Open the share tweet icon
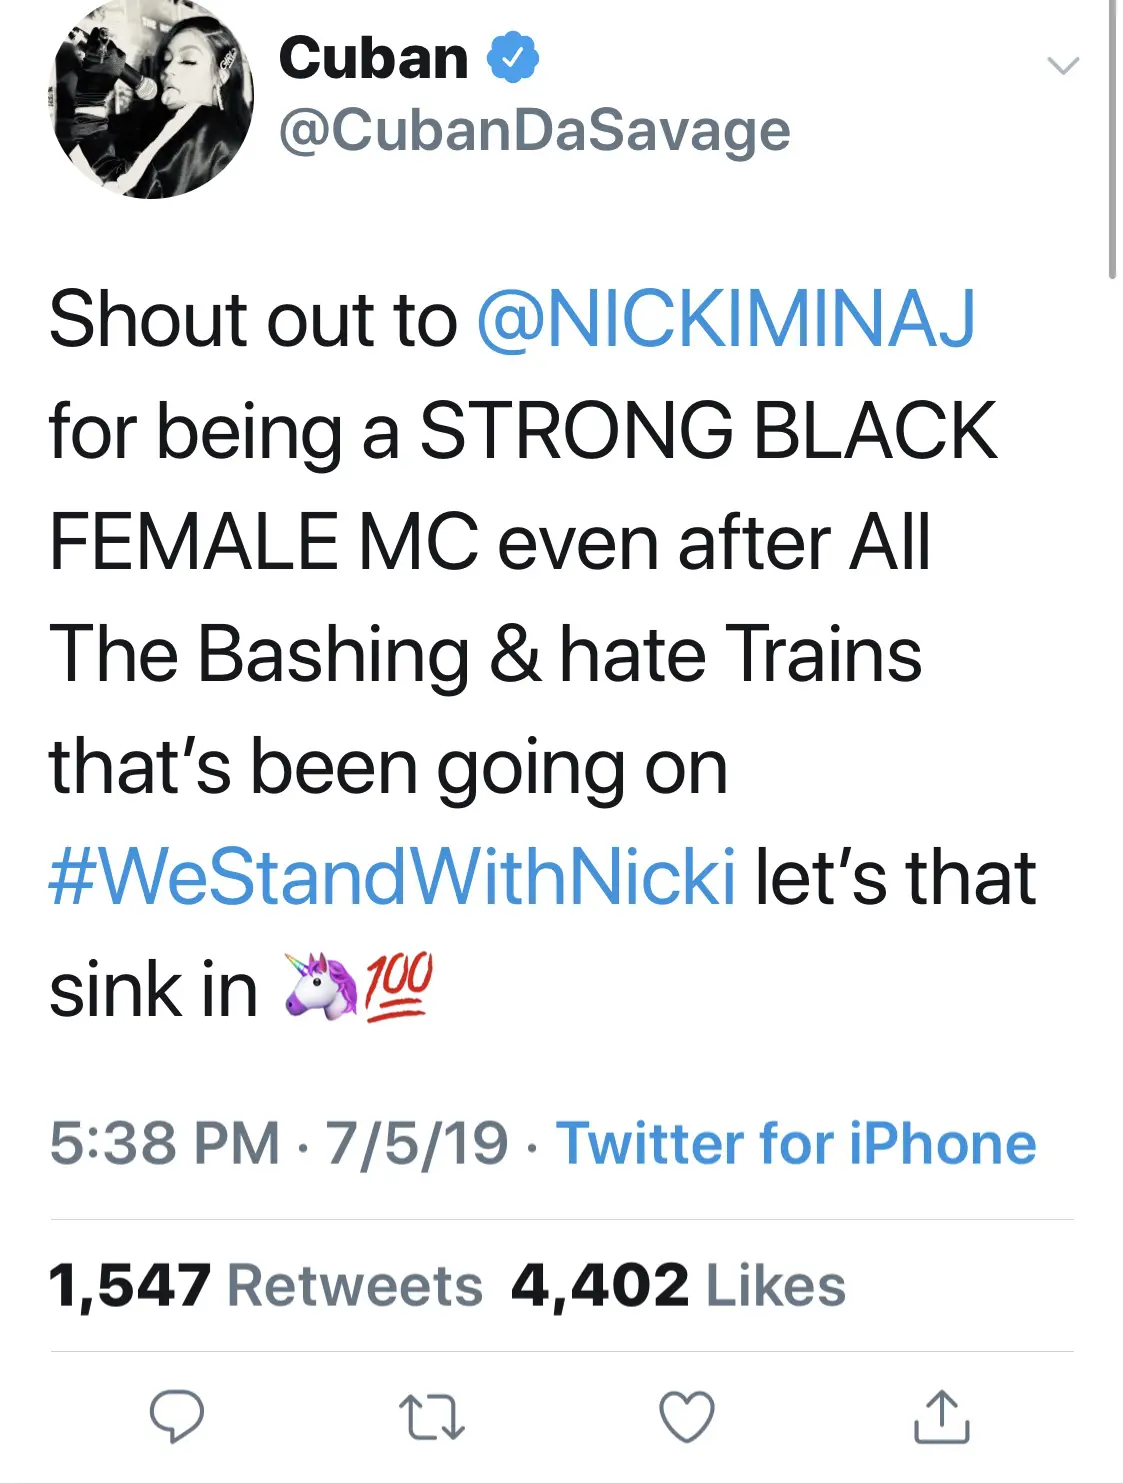Image resolution: width=1123 pixels, height=1484 pixels. 941,1416
